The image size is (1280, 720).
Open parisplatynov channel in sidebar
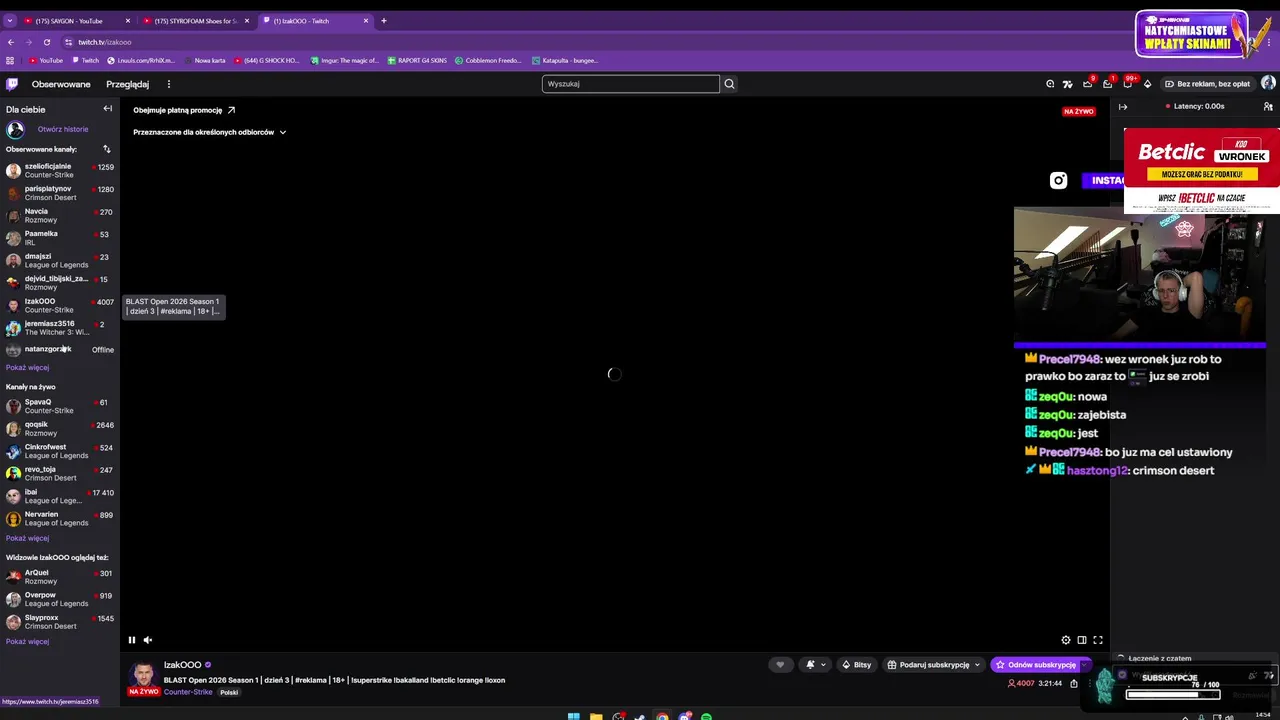(x=60, y=193)
